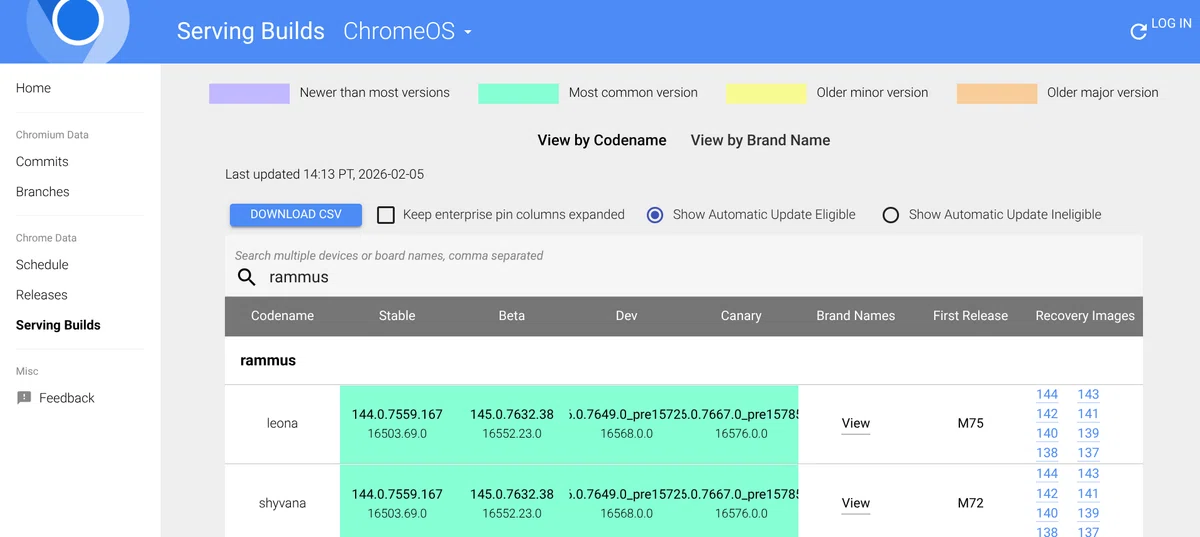Click leona Stable version 144.0.7559.167

point(397,414)
